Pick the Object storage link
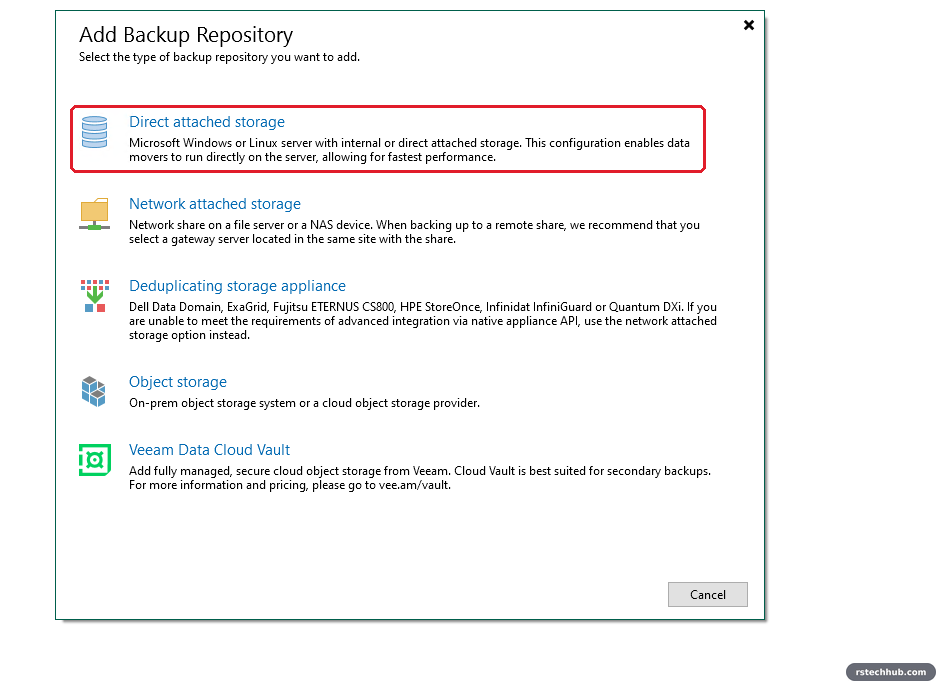The image size is (946, 691). (178, 382)
